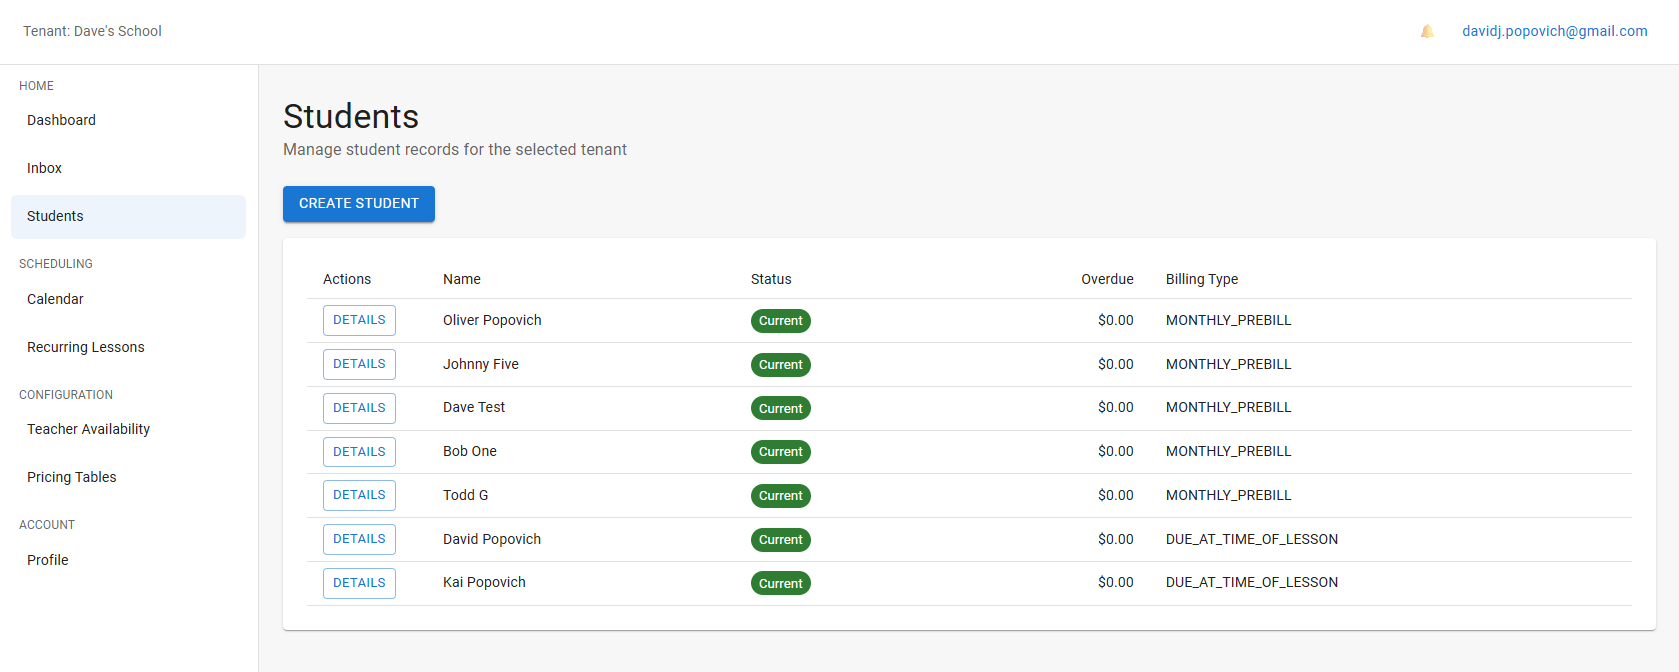The width and height of the screenshot is (1679, 672).
Task: Click the Name column header
Action: click(462, 279)
